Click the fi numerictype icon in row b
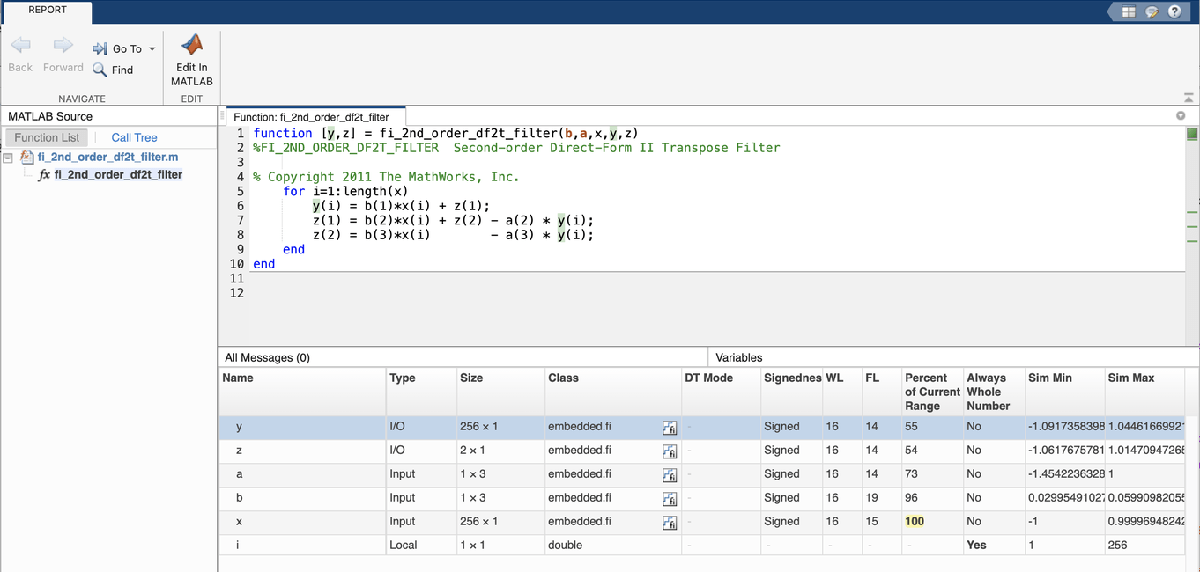 click(x=669, y=498)
